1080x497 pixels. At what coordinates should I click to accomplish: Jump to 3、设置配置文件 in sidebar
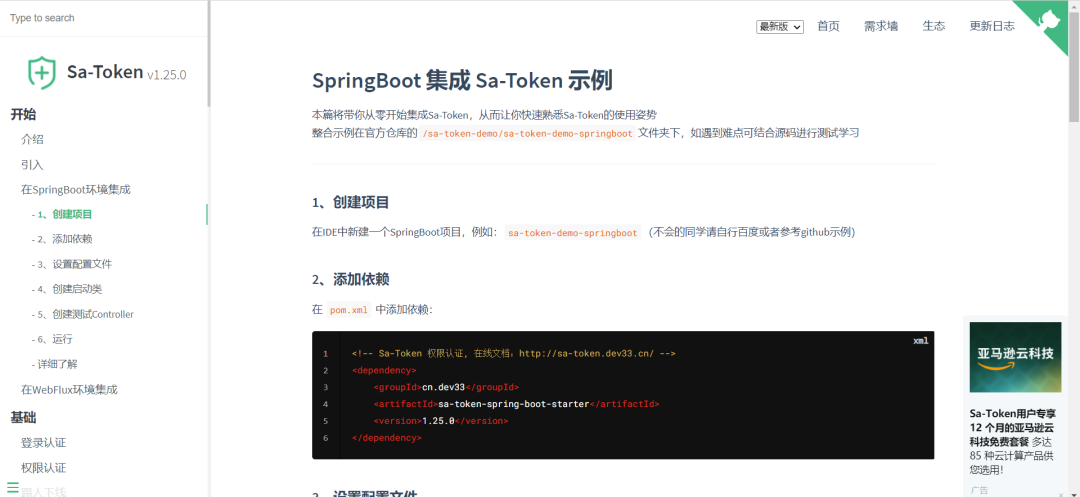click(72, 264)
